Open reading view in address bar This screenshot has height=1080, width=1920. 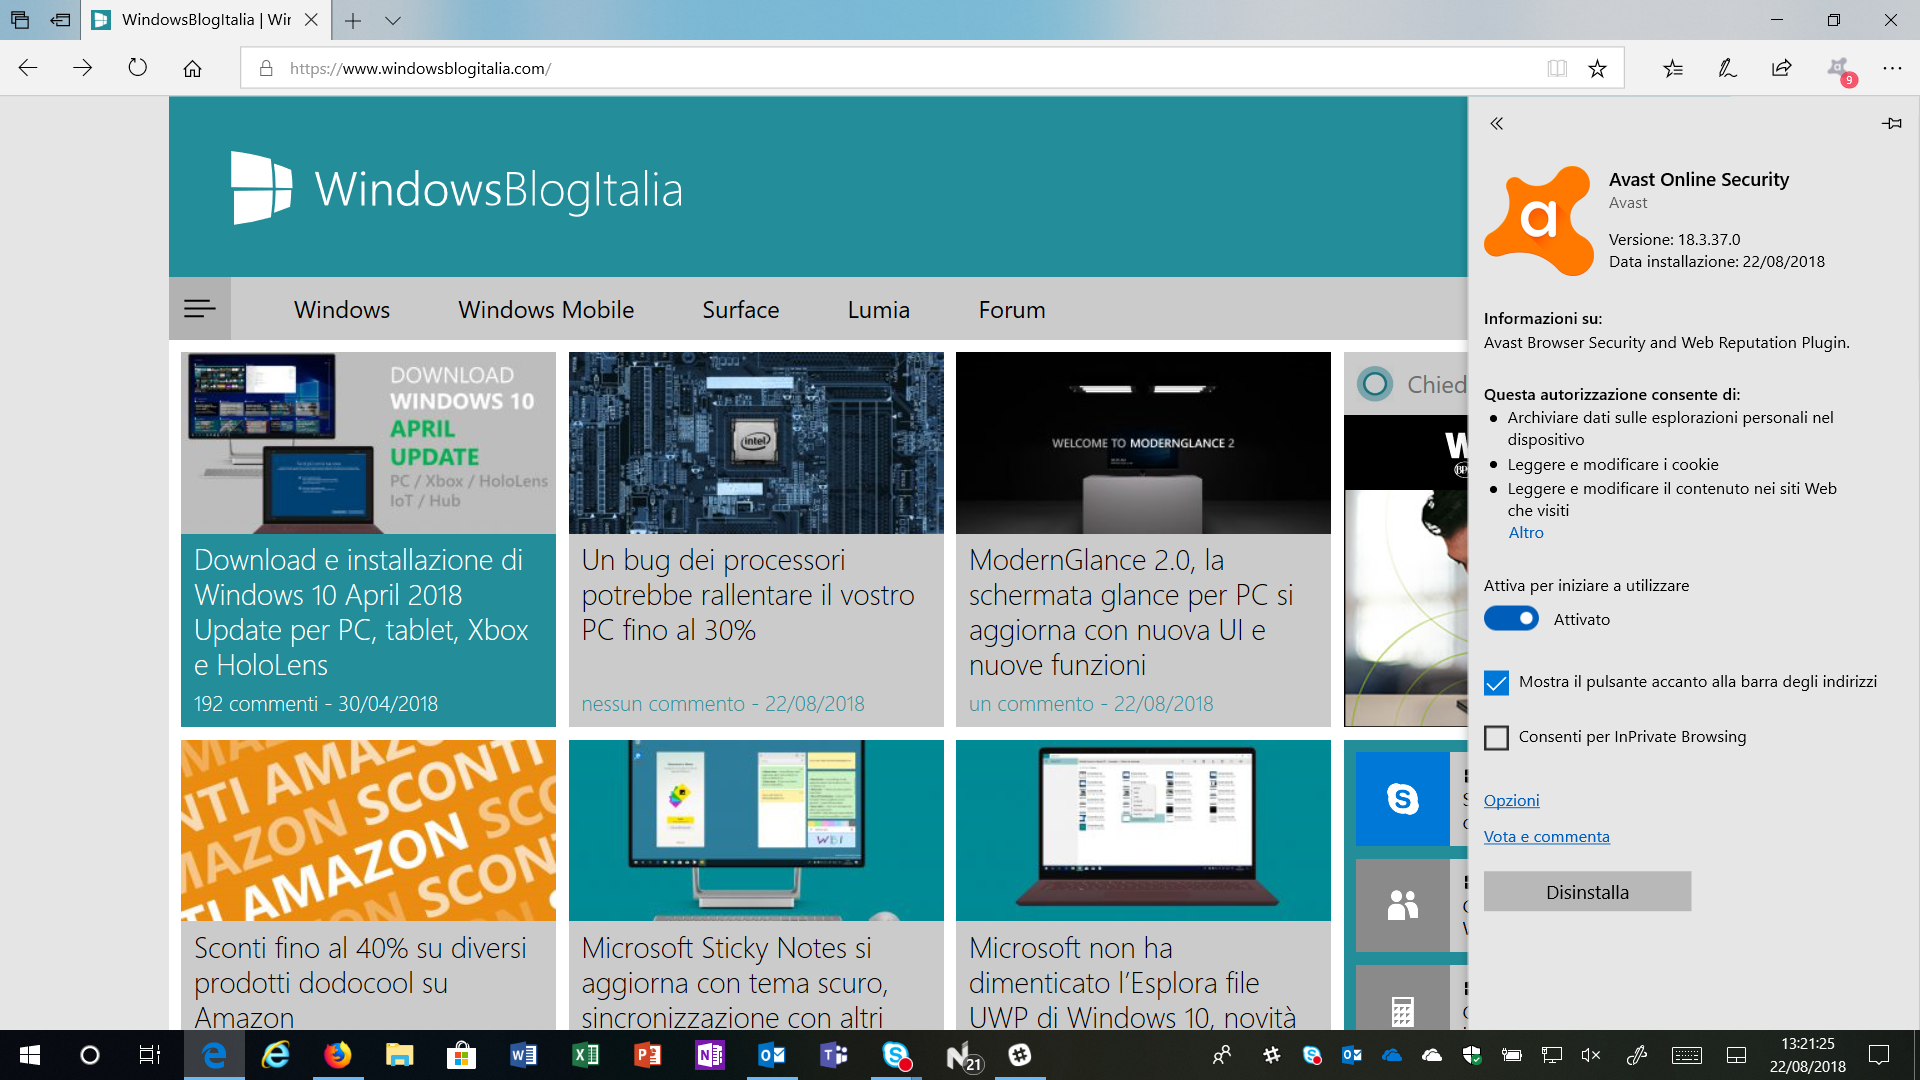coord(1557,68)
